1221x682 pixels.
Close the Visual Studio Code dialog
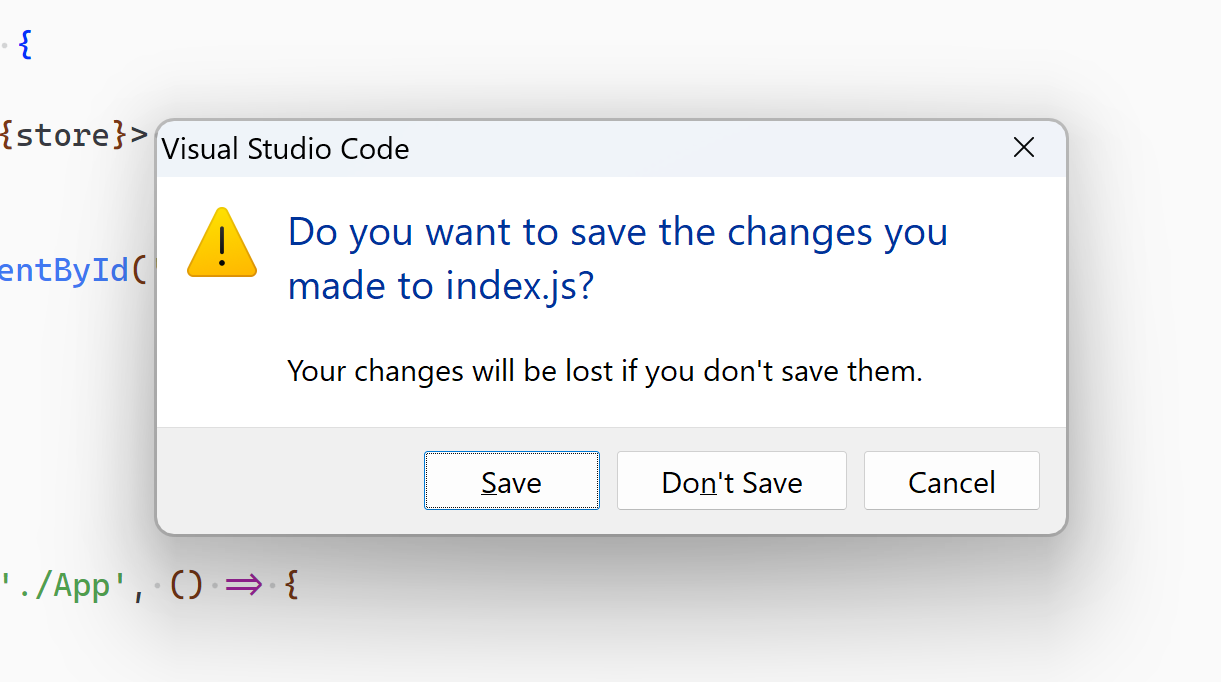pyautogui.click(x=1023, y=148)
